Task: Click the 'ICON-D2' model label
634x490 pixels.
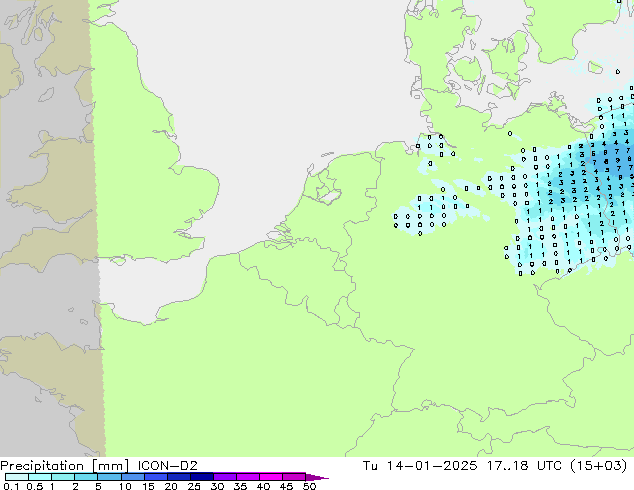Action: tap(167, 466)
